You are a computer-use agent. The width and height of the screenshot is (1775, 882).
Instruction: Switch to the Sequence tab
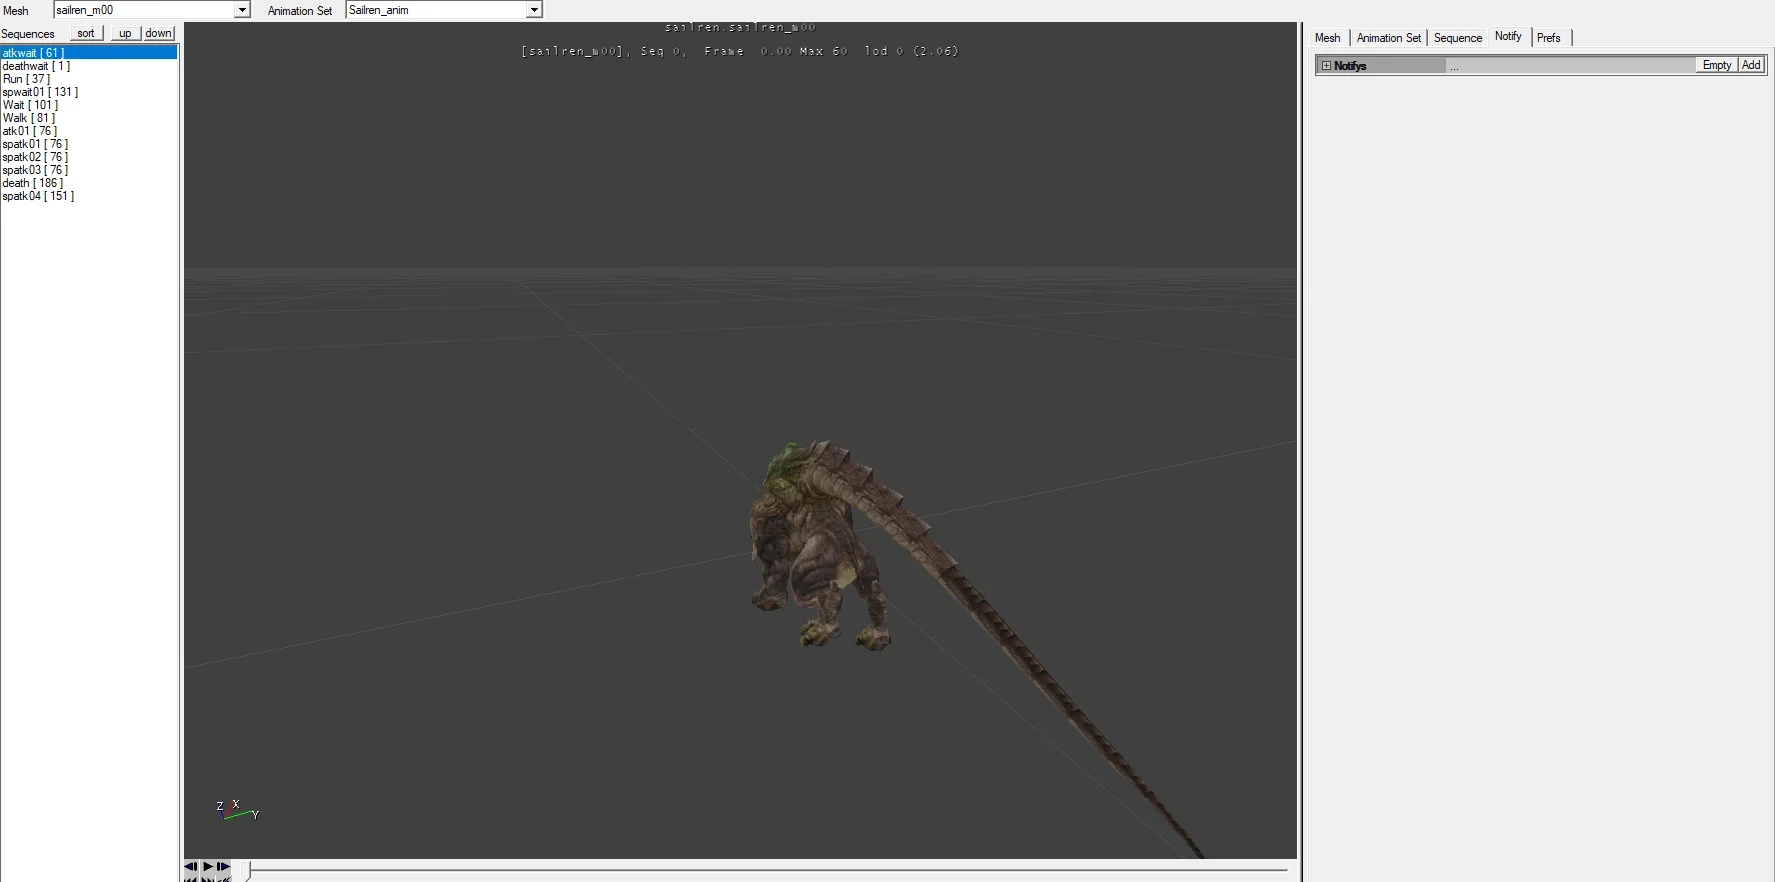click(x=1457, y=38)
